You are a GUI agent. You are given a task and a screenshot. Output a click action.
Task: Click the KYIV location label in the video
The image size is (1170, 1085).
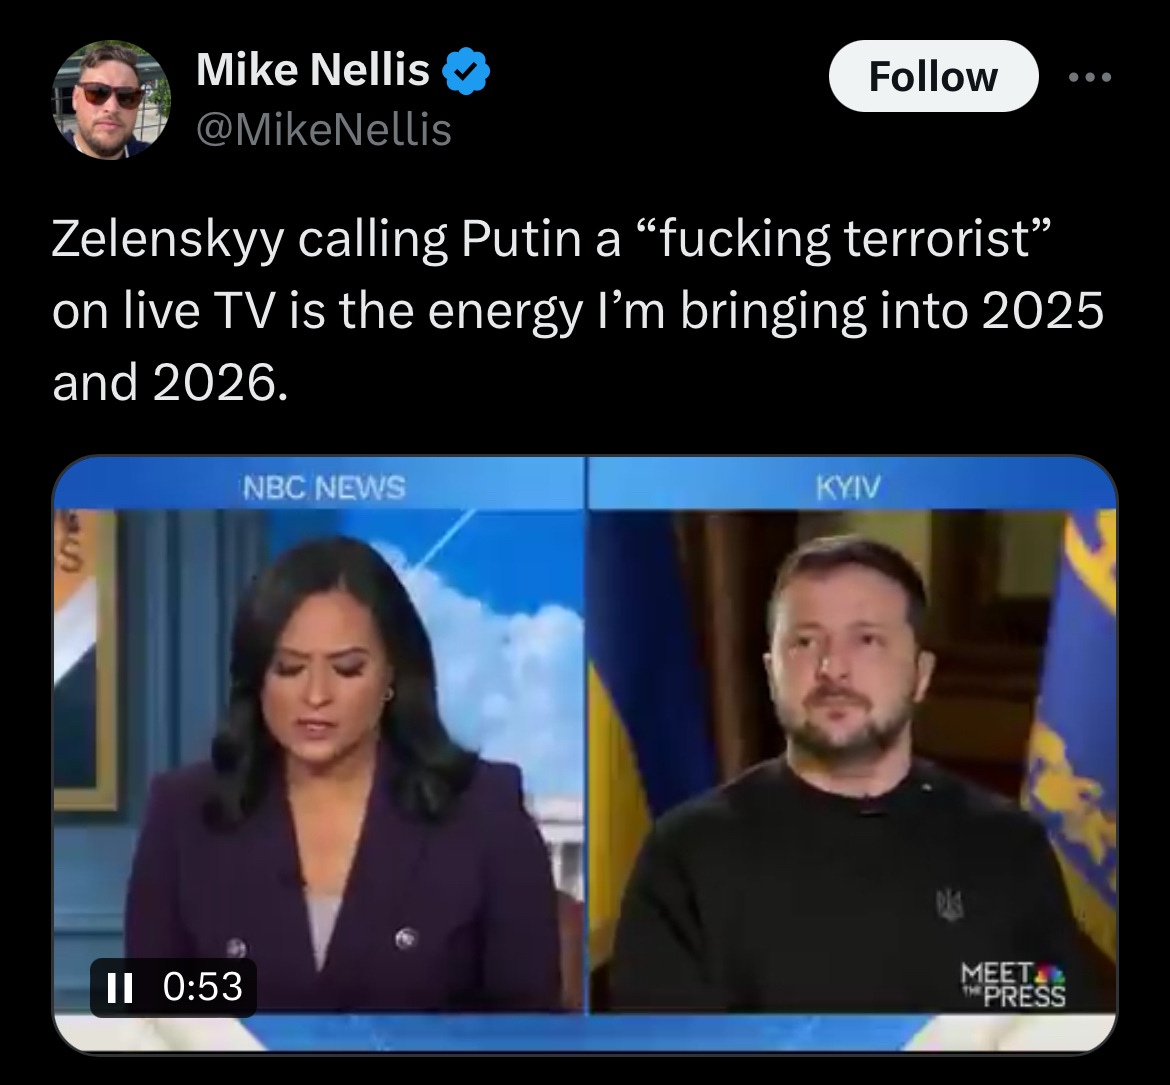[848, 488]
